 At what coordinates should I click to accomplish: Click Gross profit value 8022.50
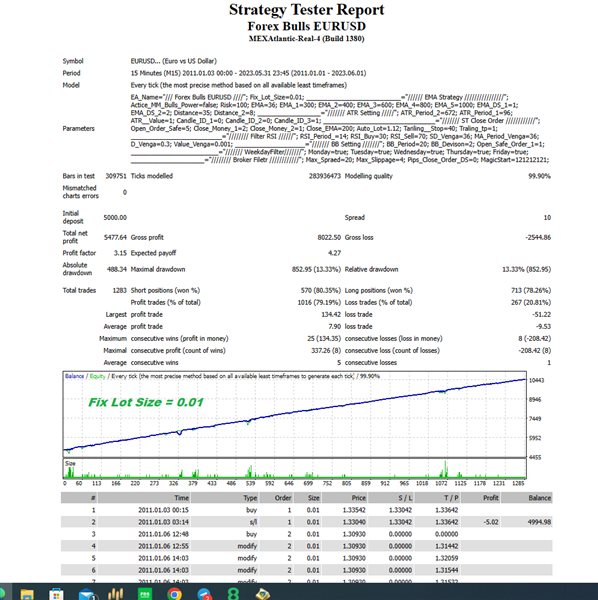coord(329,237)
